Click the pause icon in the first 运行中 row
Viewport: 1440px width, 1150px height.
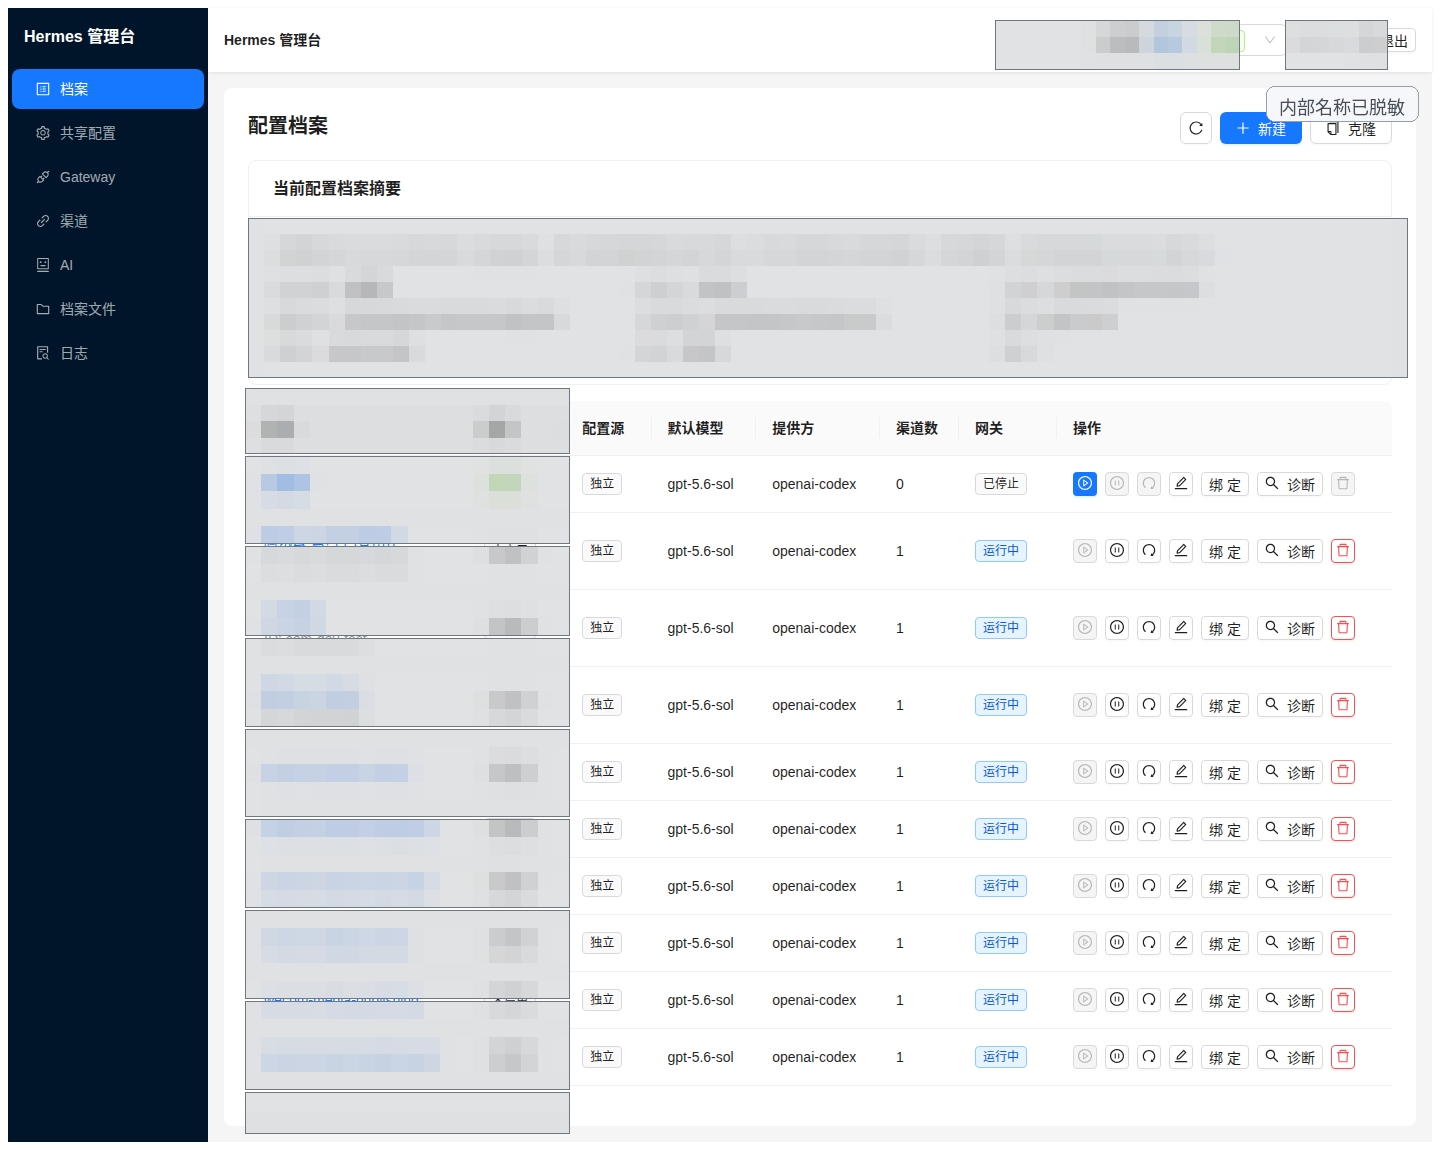(x=1117, y=551)
